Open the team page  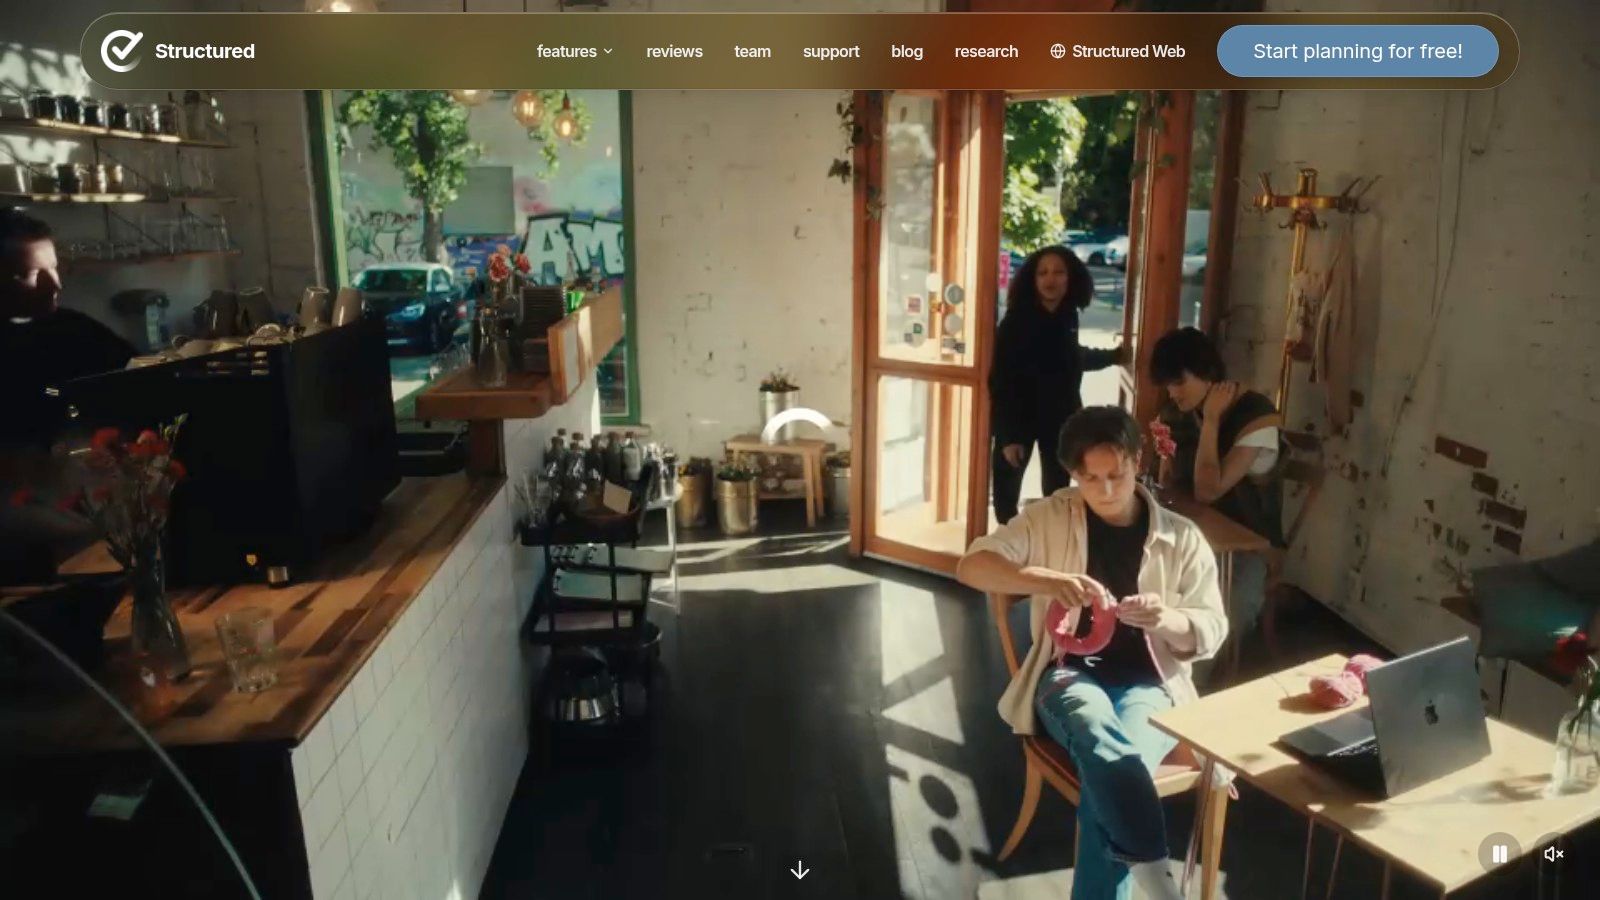(x=752, y=51)
